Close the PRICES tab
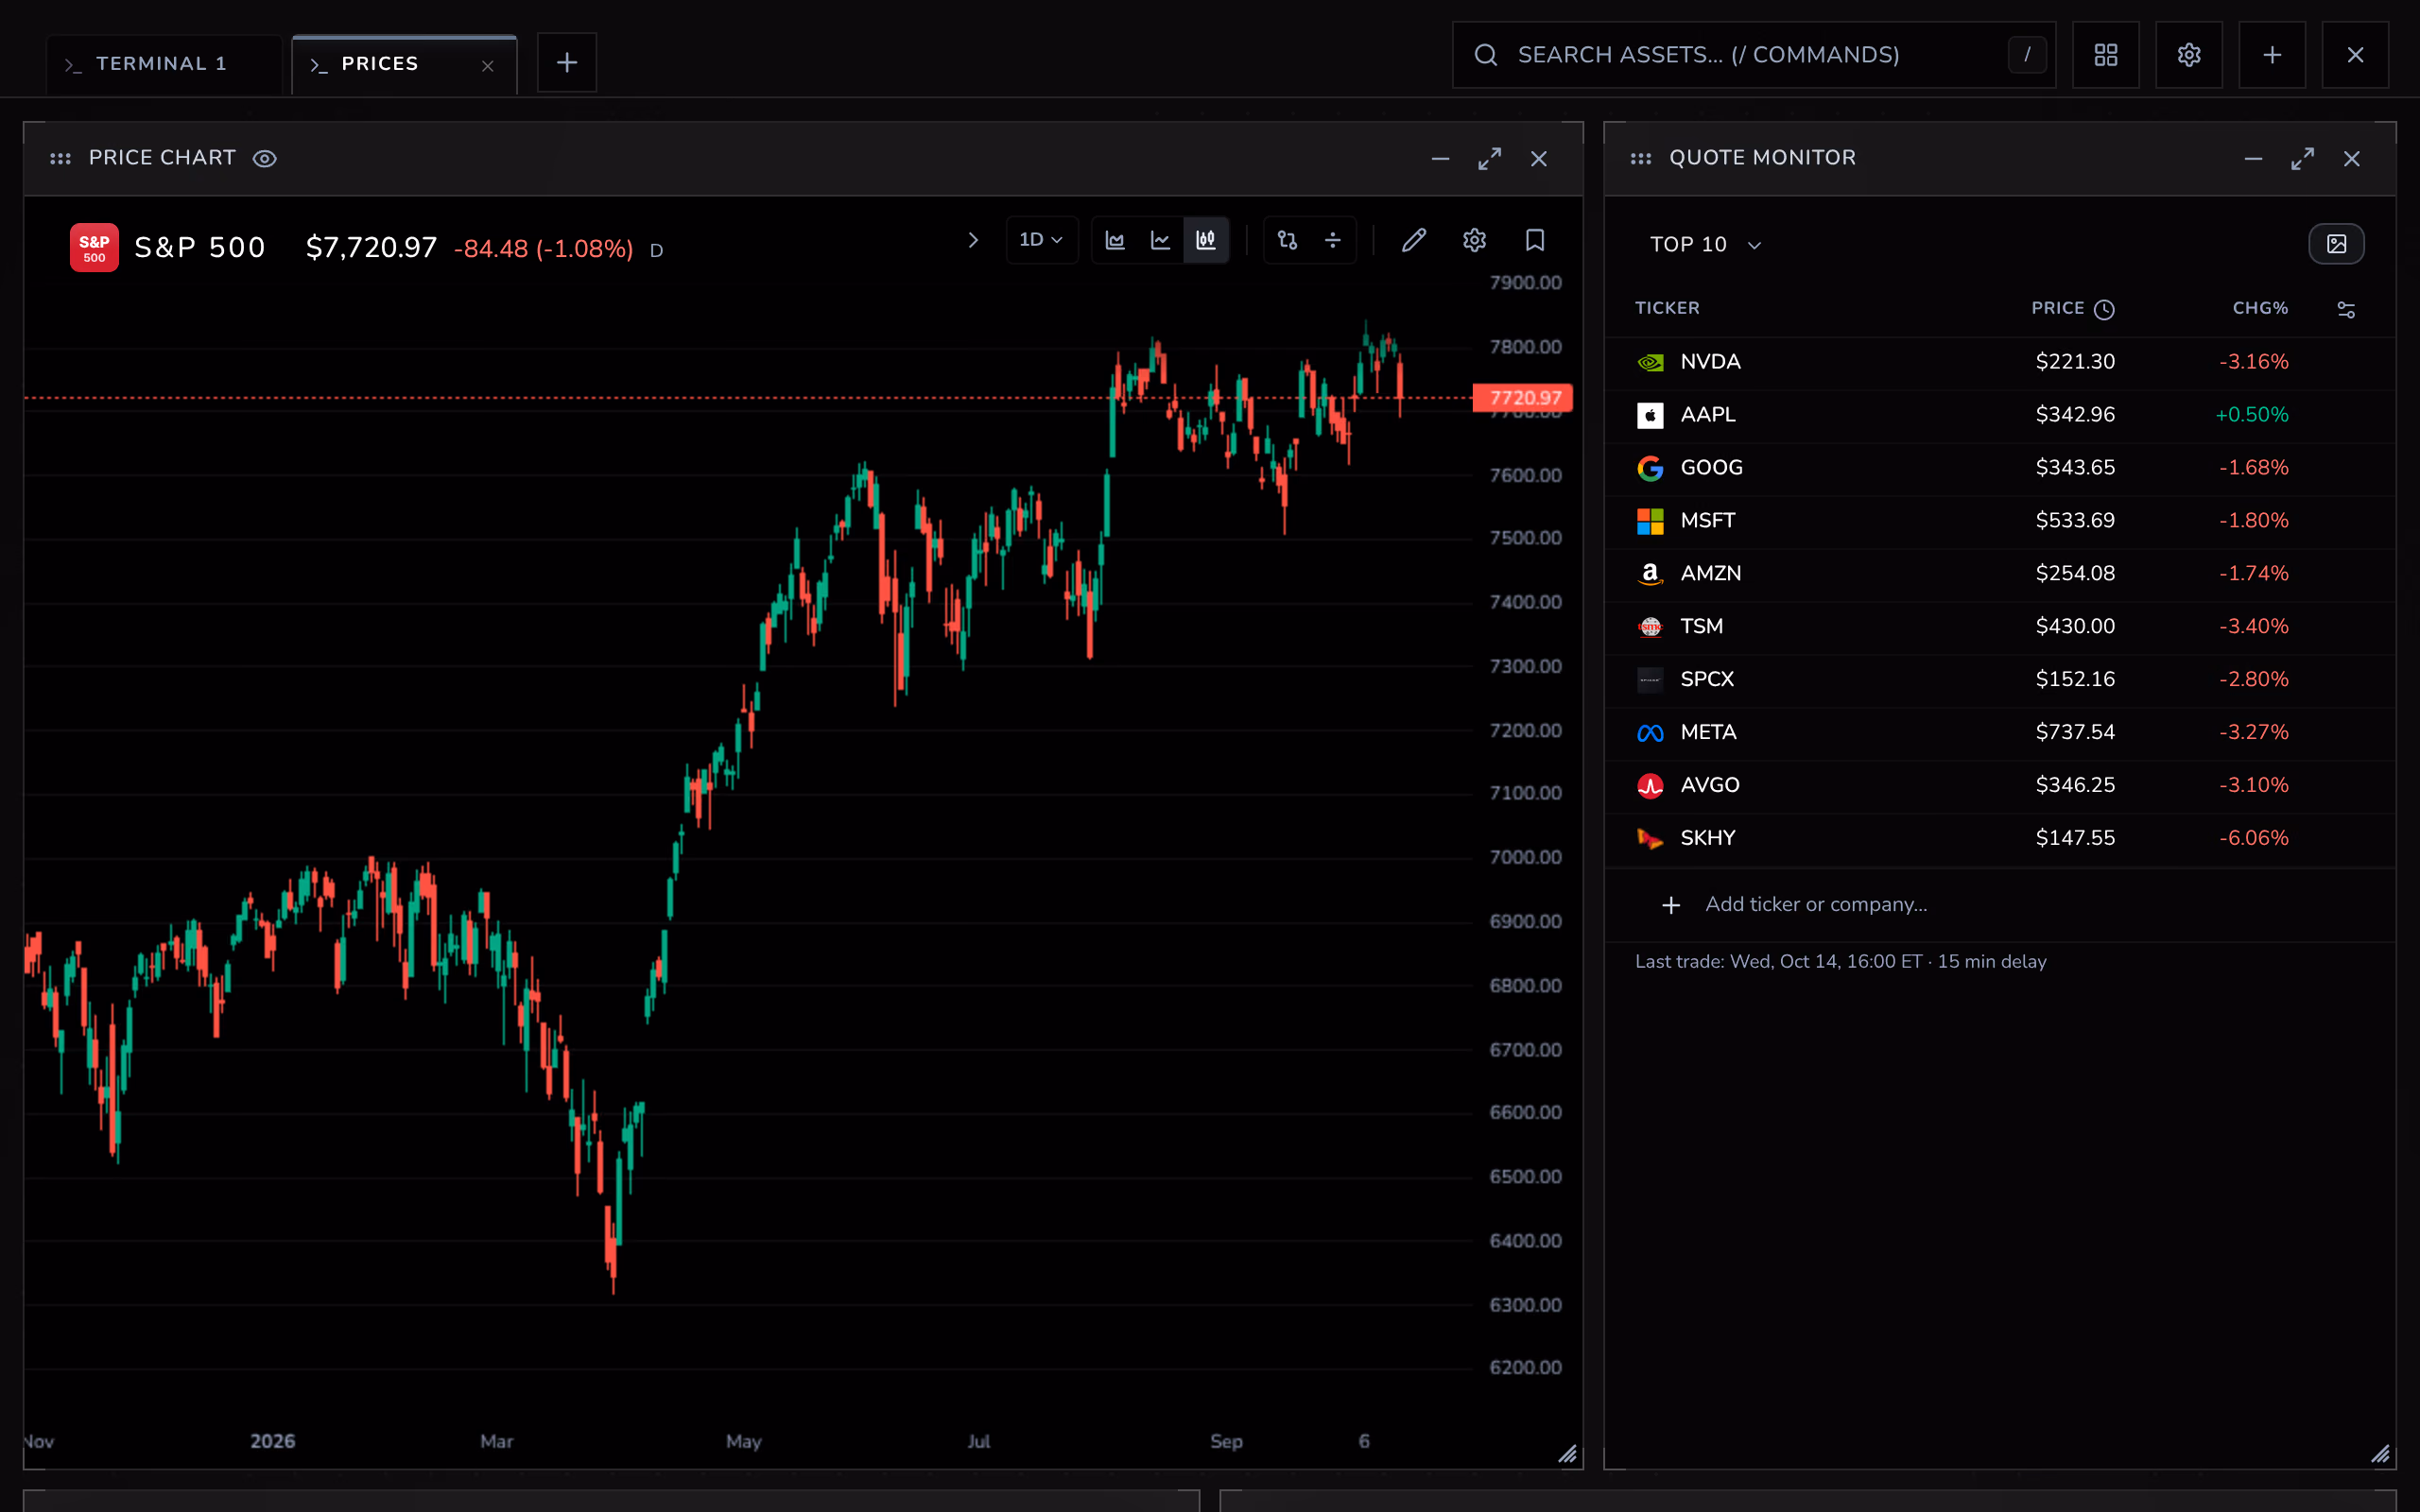The width and height of the screenshot is (2420, 1512). point(488,66)
